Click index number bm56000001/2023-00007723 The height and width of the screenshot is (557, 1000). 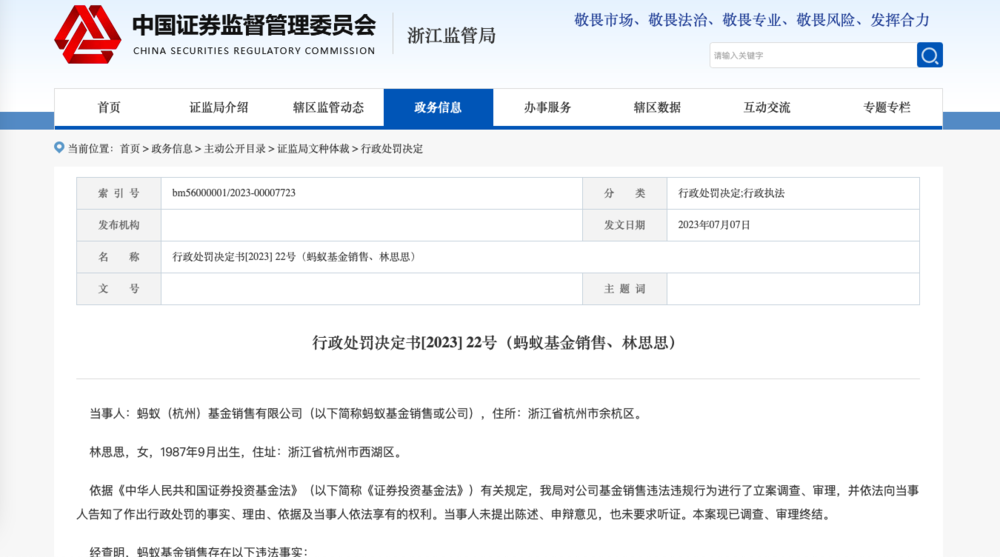tap(233, 193)
